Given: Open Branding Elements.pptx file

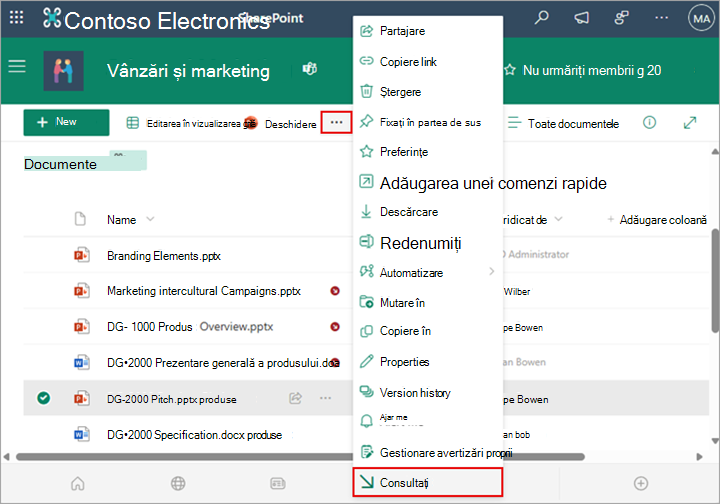Looking at the screenshot, I should pos(164,255).
